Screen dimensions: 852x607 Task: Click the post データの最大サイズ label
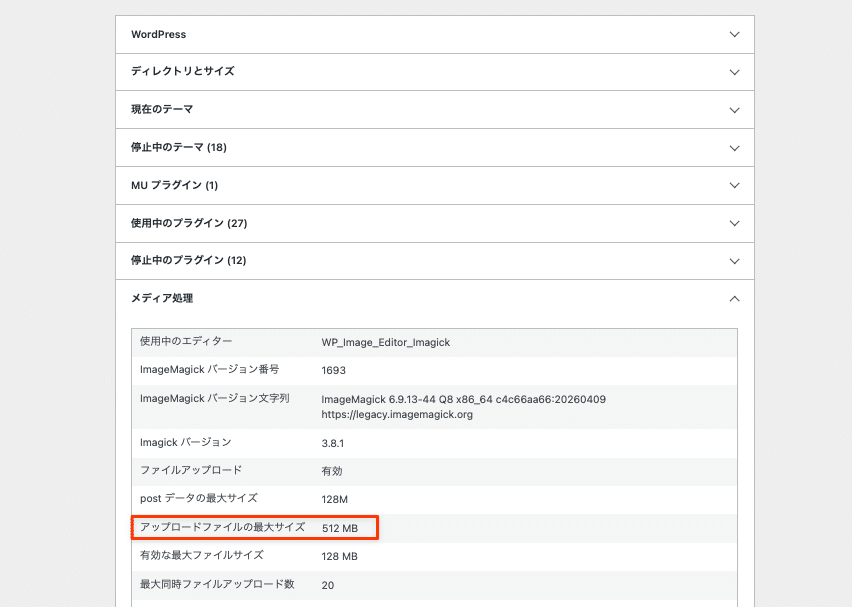tap(199, 498)
